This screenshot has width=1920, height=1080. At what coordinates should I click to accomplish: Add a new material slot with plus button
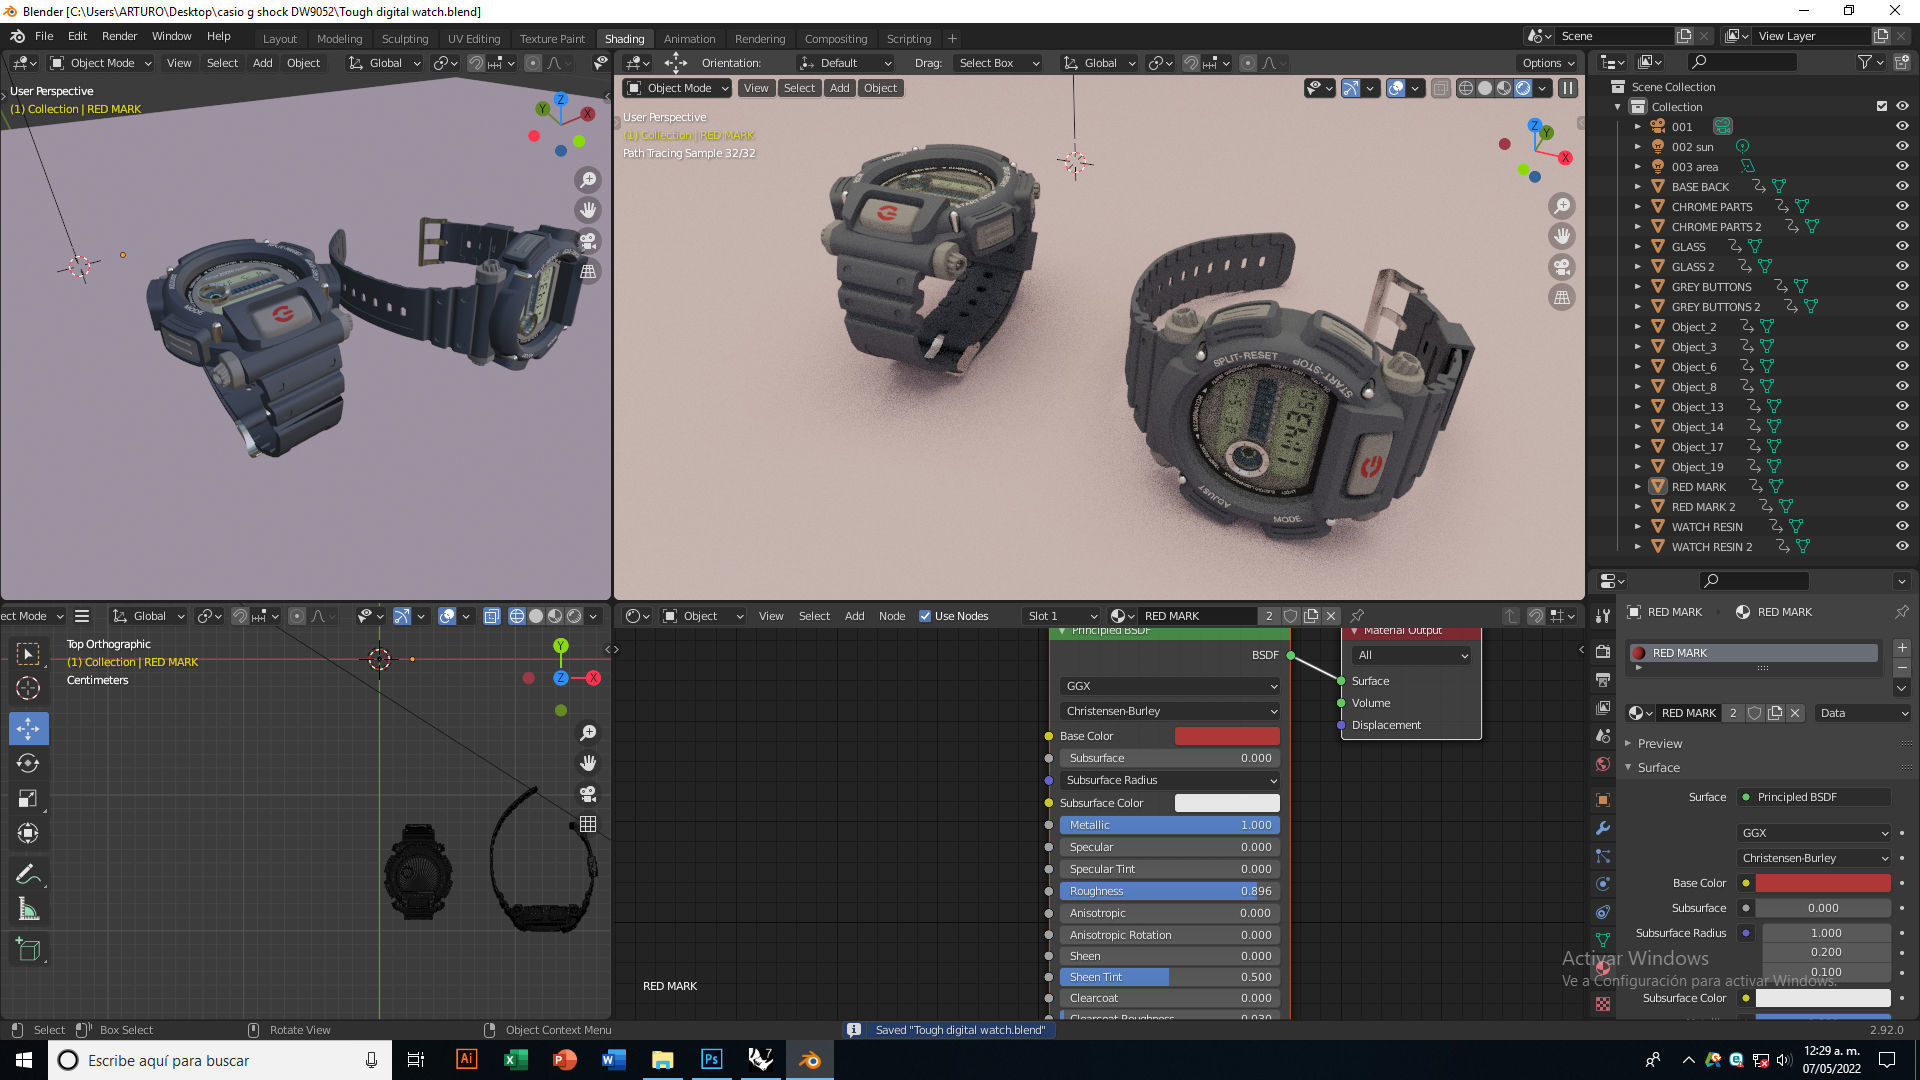pos(1902,648)
